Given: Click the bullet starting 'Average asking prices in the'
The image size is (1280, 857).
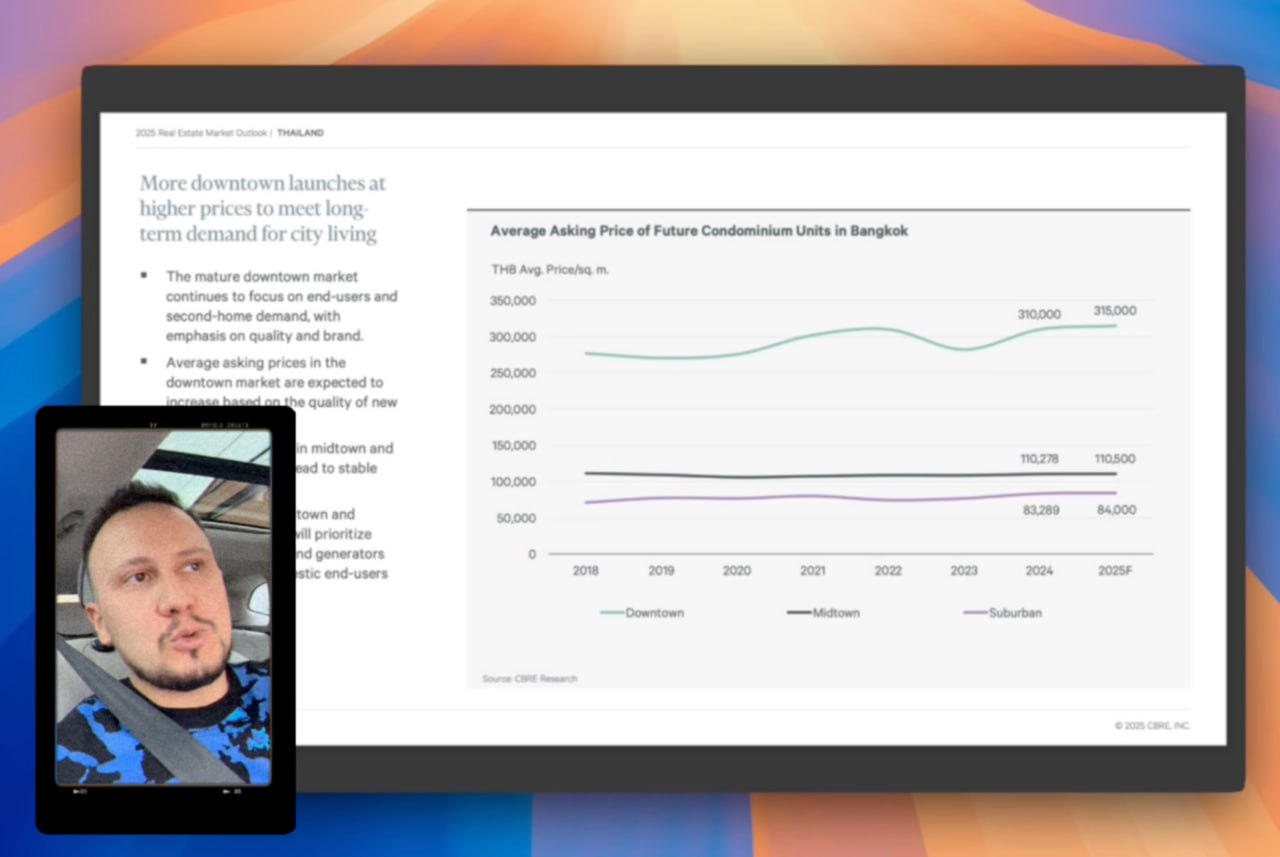Looking at the screenshot, I should pyautogui.click(x=281, y=382).
